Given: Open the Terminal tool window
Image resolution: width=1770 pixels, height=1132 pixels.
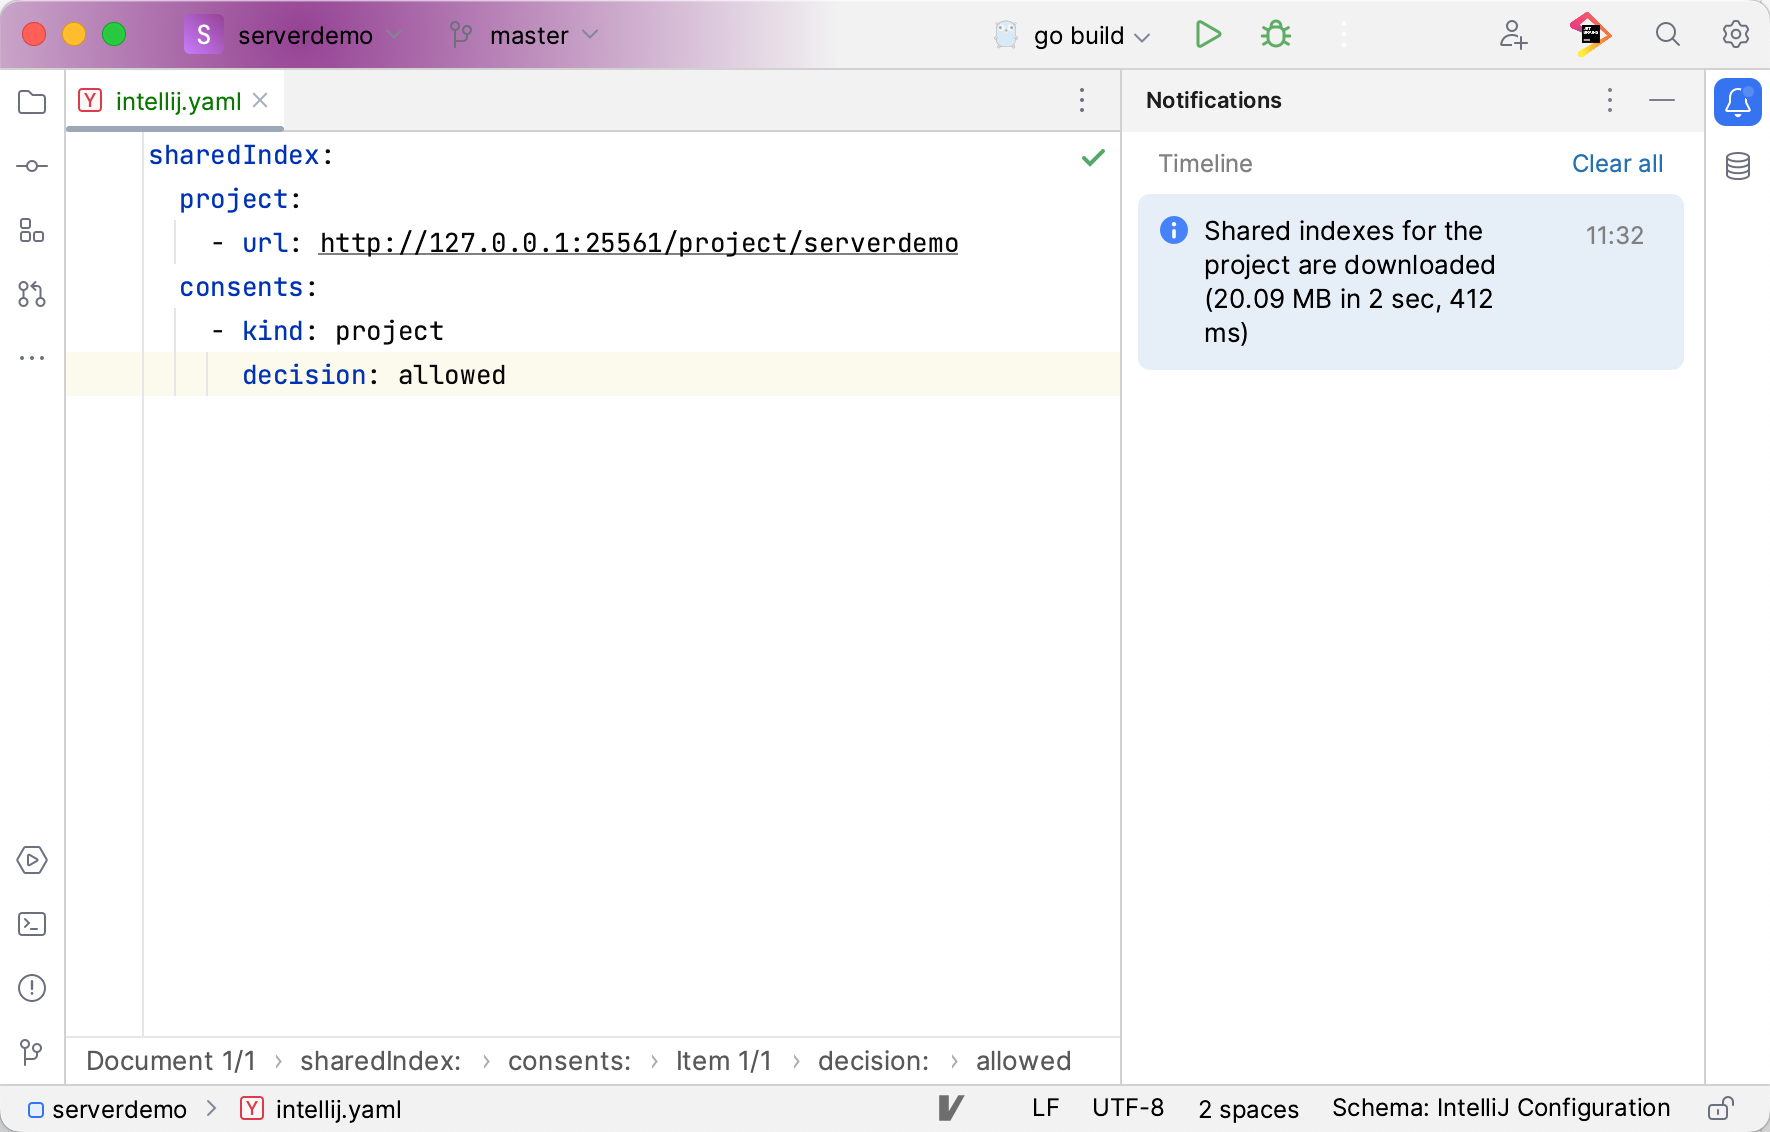Looking at the screenshot, I should pyautogui.click(x=32, y=924).
